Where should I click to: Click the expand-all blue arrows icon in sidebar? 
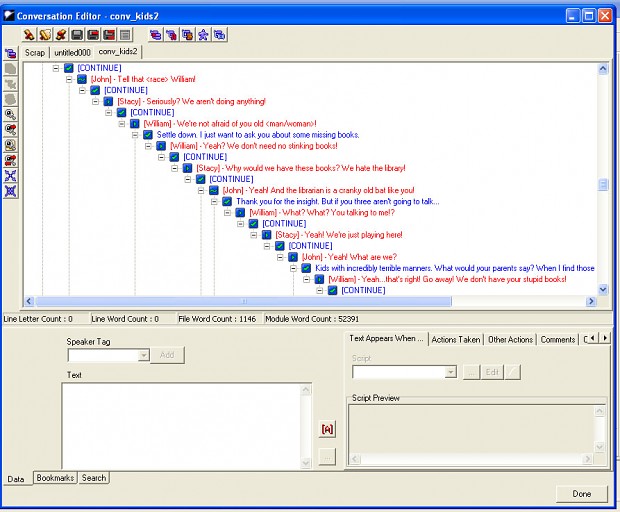tap(11, 176)
